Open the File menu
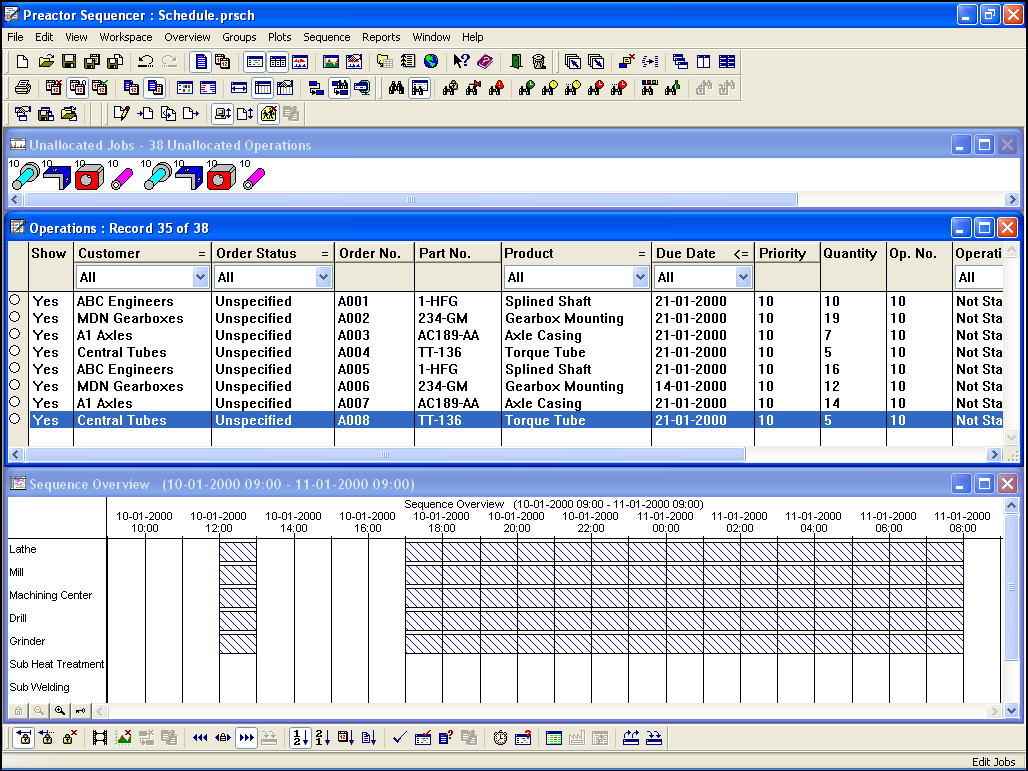 coord(15,37)
